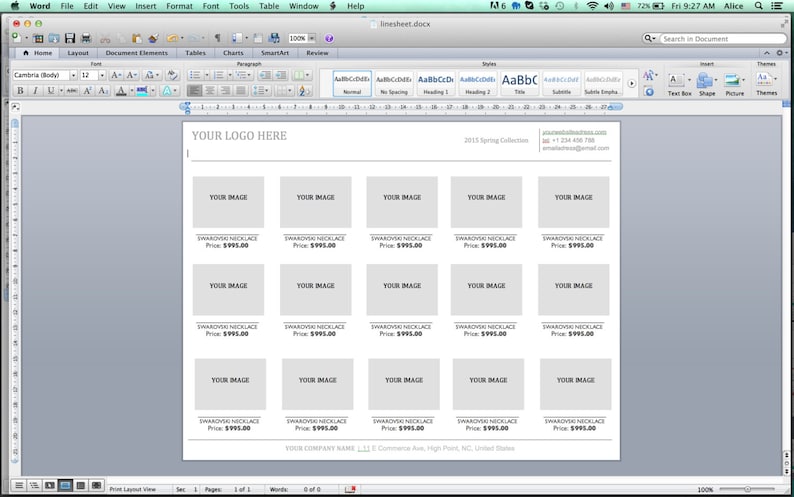Decrease font size with A down button
794x497 pixels.
point(132,75)
